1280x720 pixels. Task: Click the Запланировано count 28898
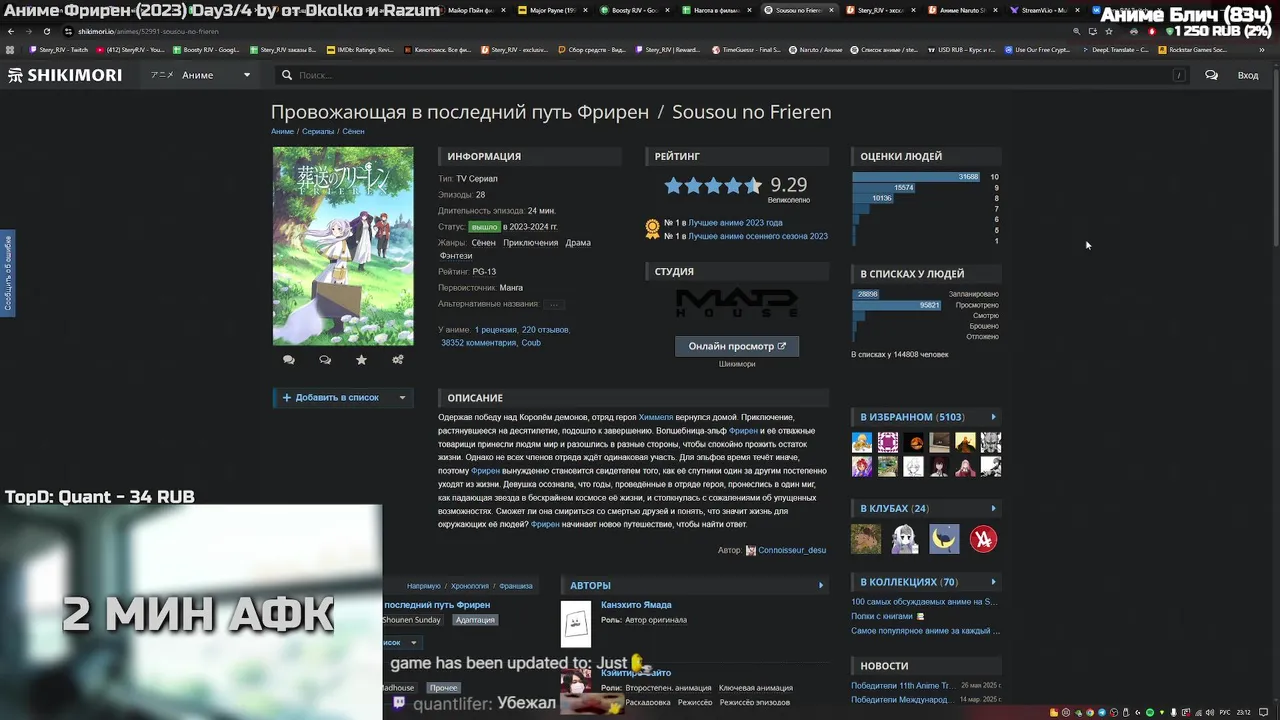click(866, 294)
